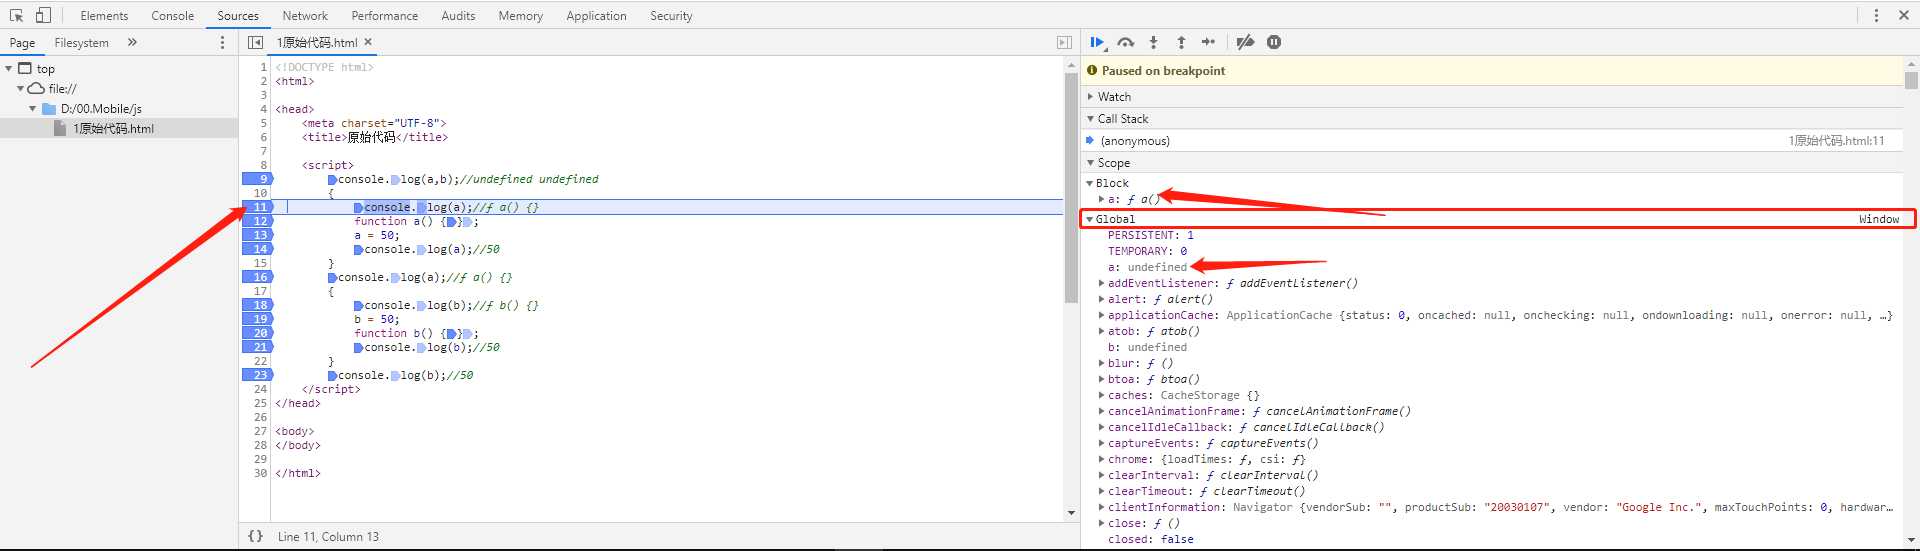Toggle the breakpoint on line 23
Image resolution: width=1920 pixels, height=551 pixels.
point(257,375)
